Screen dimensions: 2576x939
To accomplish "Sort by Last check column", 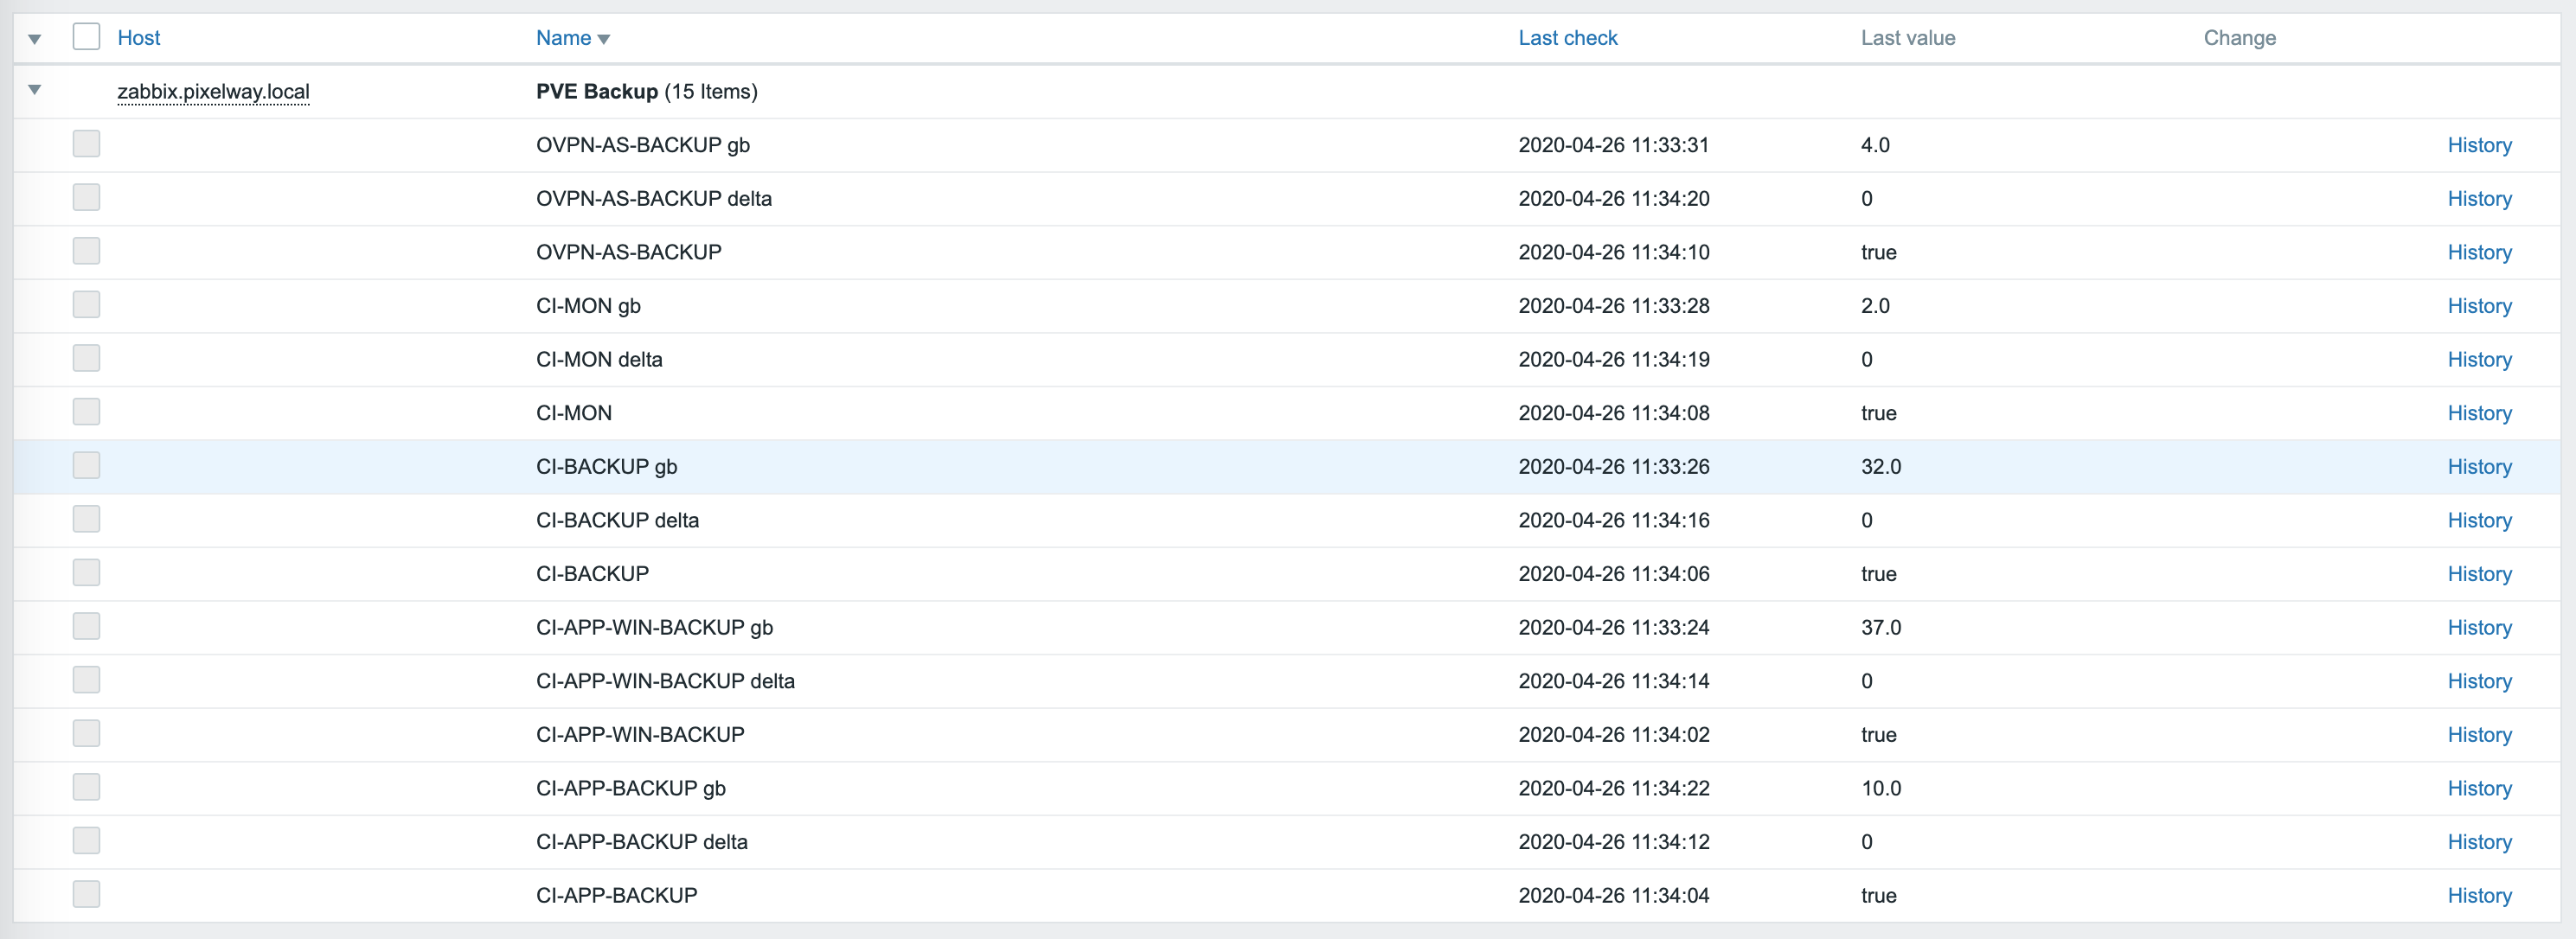I will (x=1567, y=38).
